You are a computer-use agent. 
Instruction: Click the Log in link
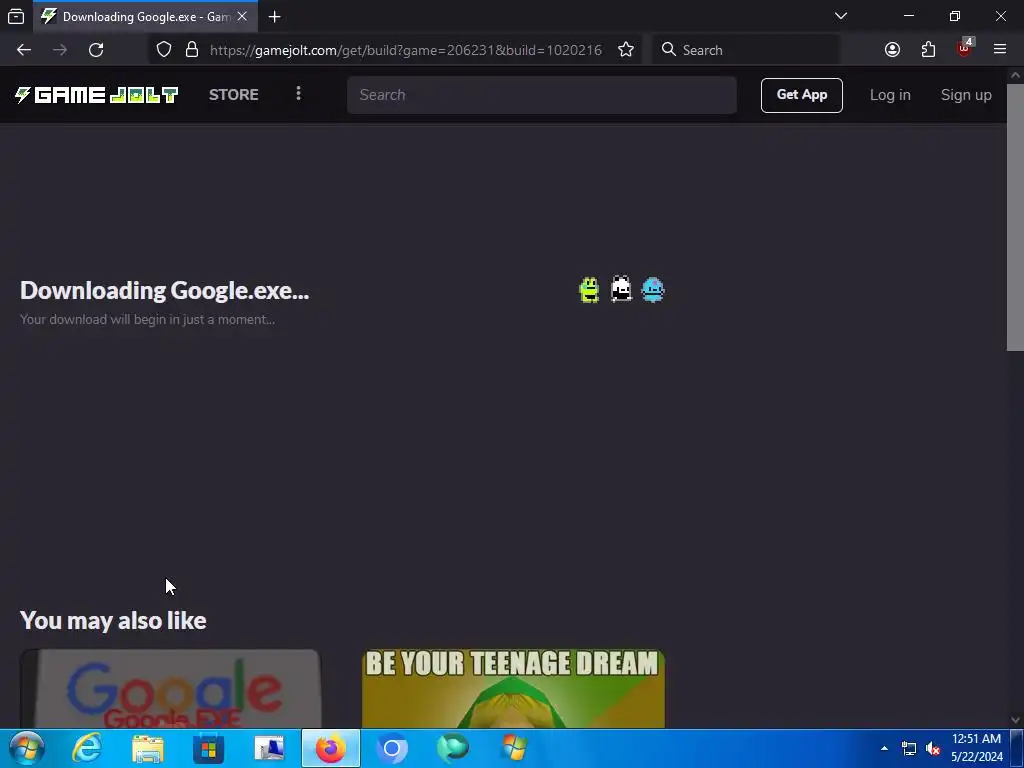pyautogui.click(x=890, y=95)
